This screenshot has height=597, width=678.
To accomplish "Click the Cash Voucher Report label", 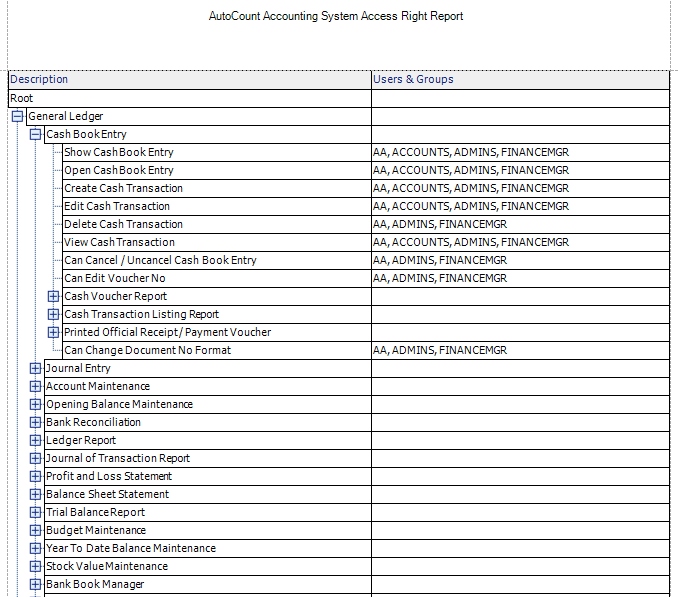I will point(115,296).
